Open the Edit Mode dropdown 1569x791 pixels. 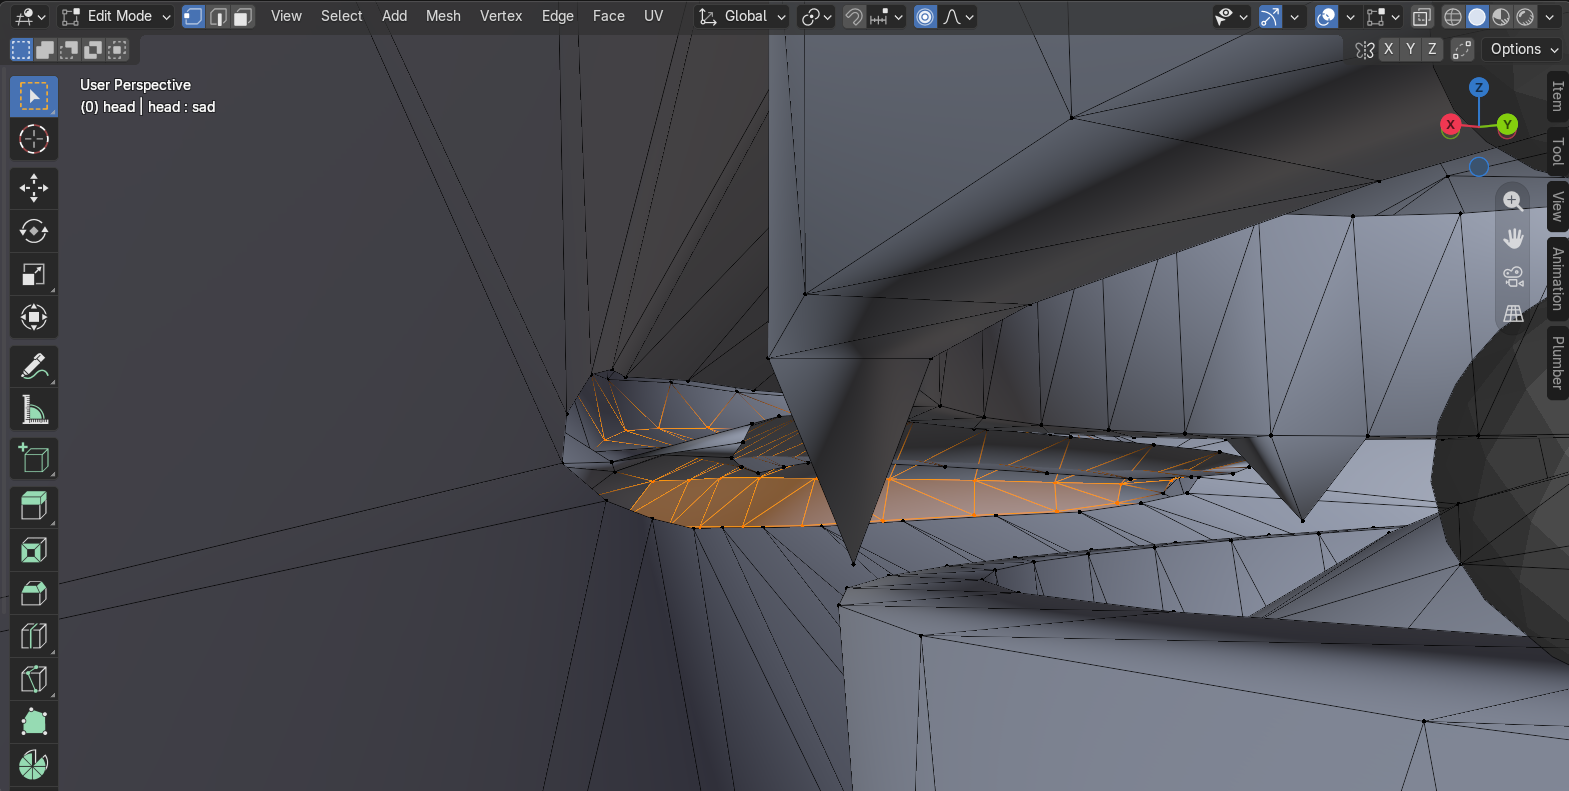click(x=116, y=17)
